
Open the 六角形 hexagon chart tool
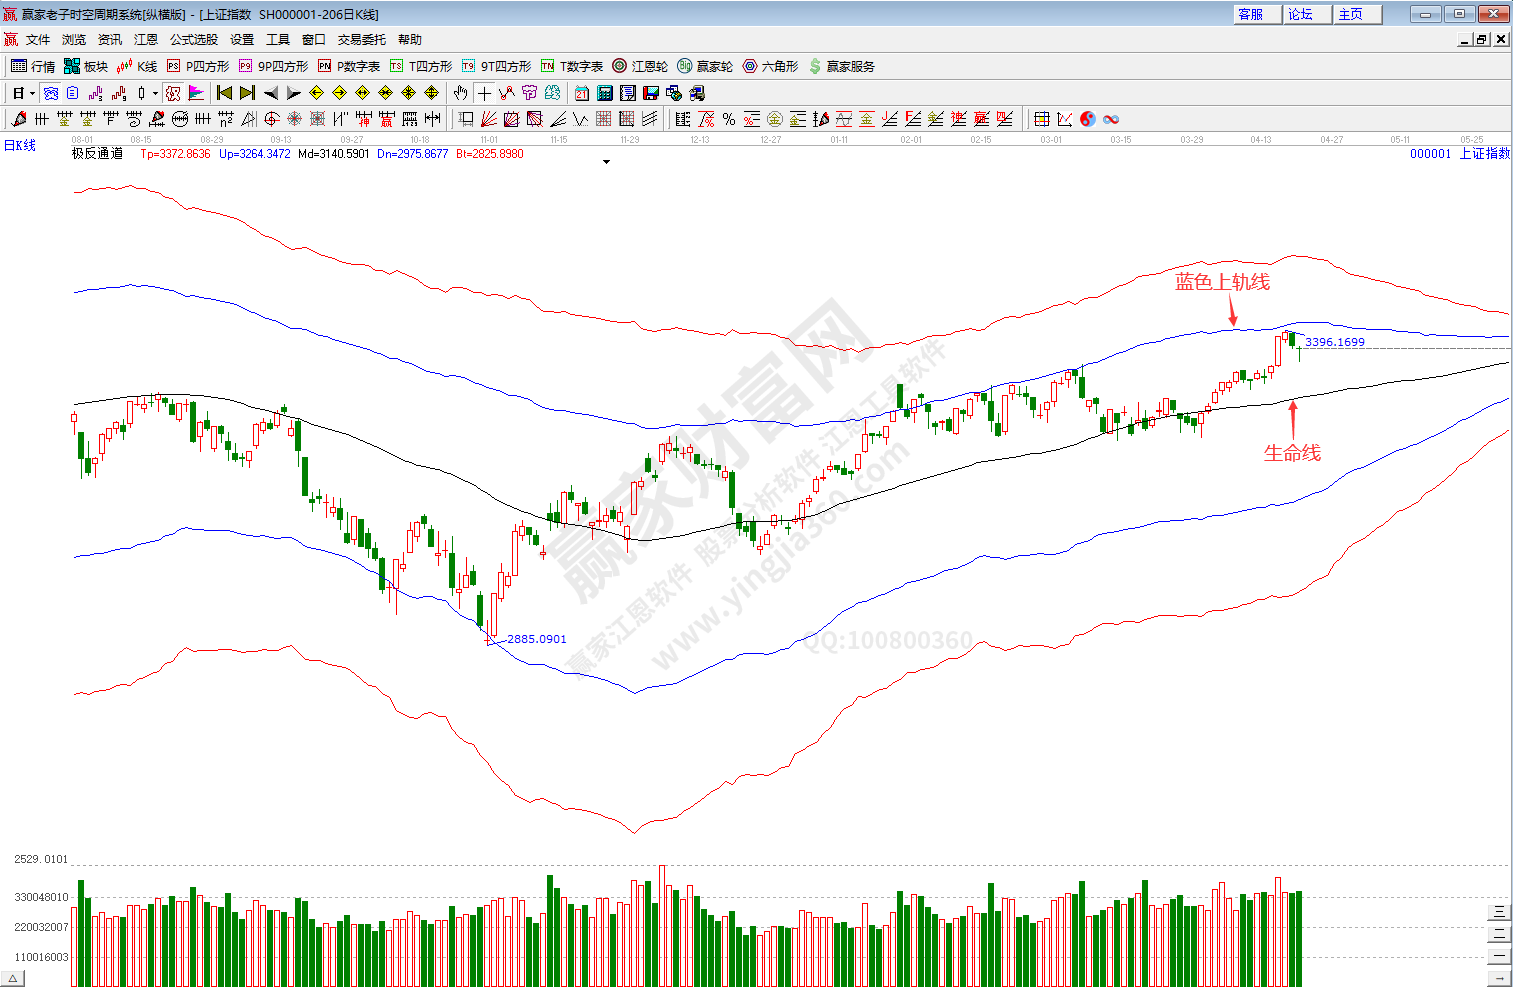tap(770, 66)
